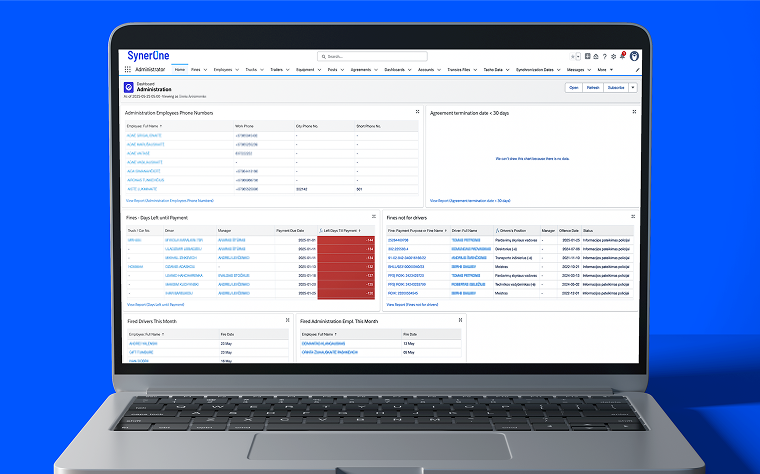Click the edit navigation pencil icon
This screenshot has width=760, height=474.
(637, 70)
